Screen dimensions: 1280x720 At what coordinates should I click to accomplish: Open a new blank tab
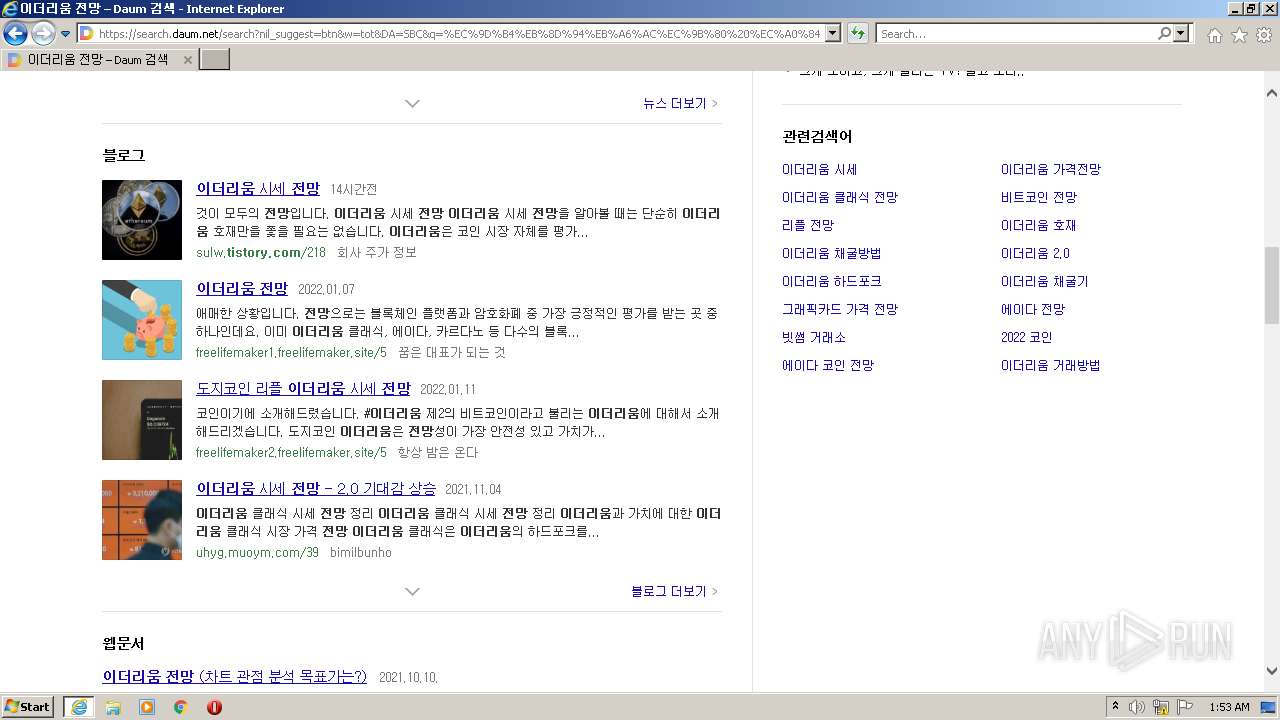[x=215, y=60]
